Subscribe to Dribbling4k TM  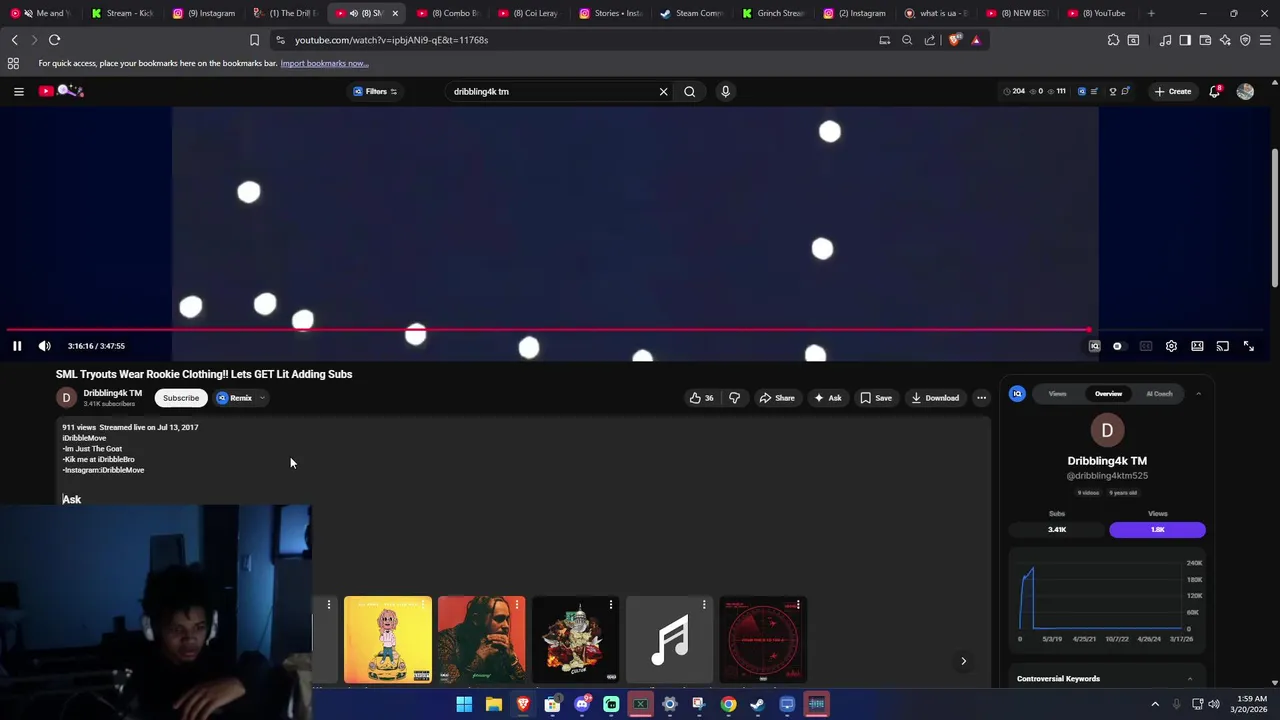pyautogui.click(x=181, y=398)
